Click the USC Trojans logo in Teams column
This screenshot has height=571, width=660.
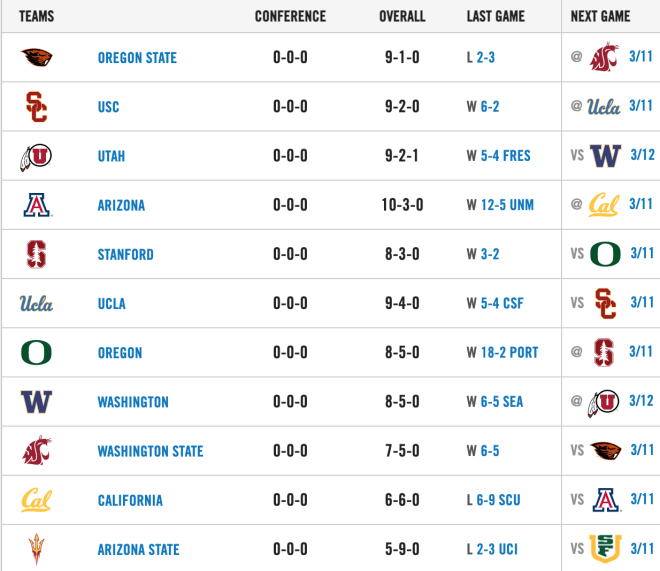tap(36, 106)
